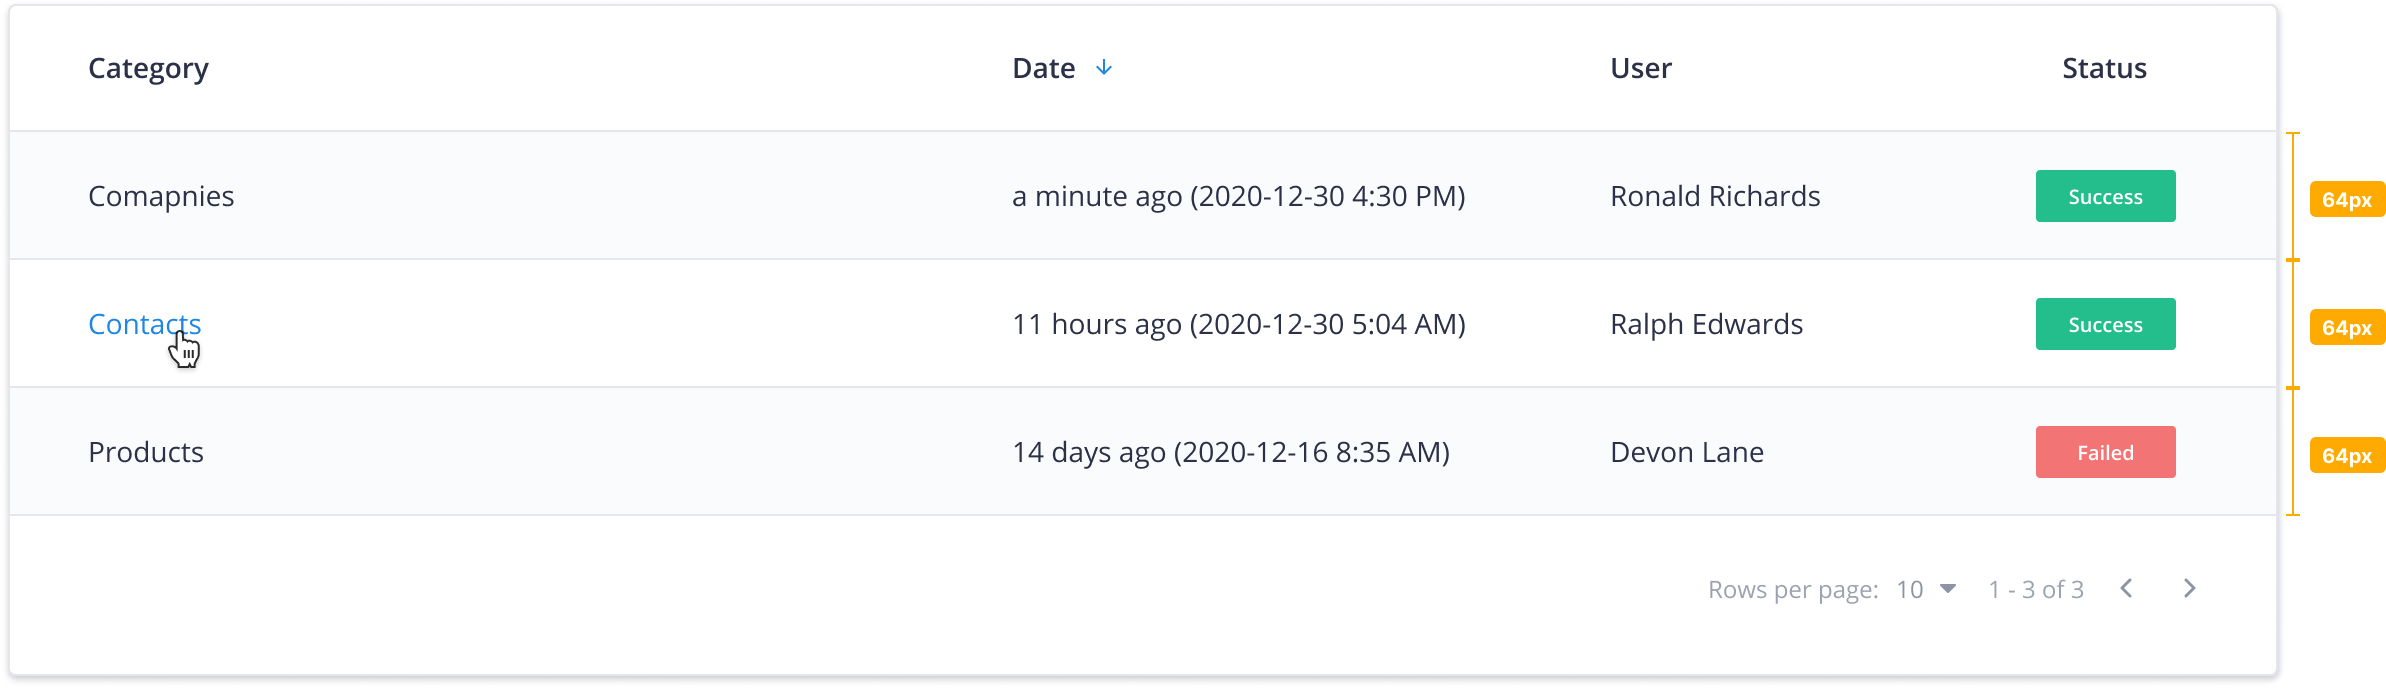
Task: Click the '11 hours ago' date cell
Action: pyautogui.click(x=1238, y=324)
